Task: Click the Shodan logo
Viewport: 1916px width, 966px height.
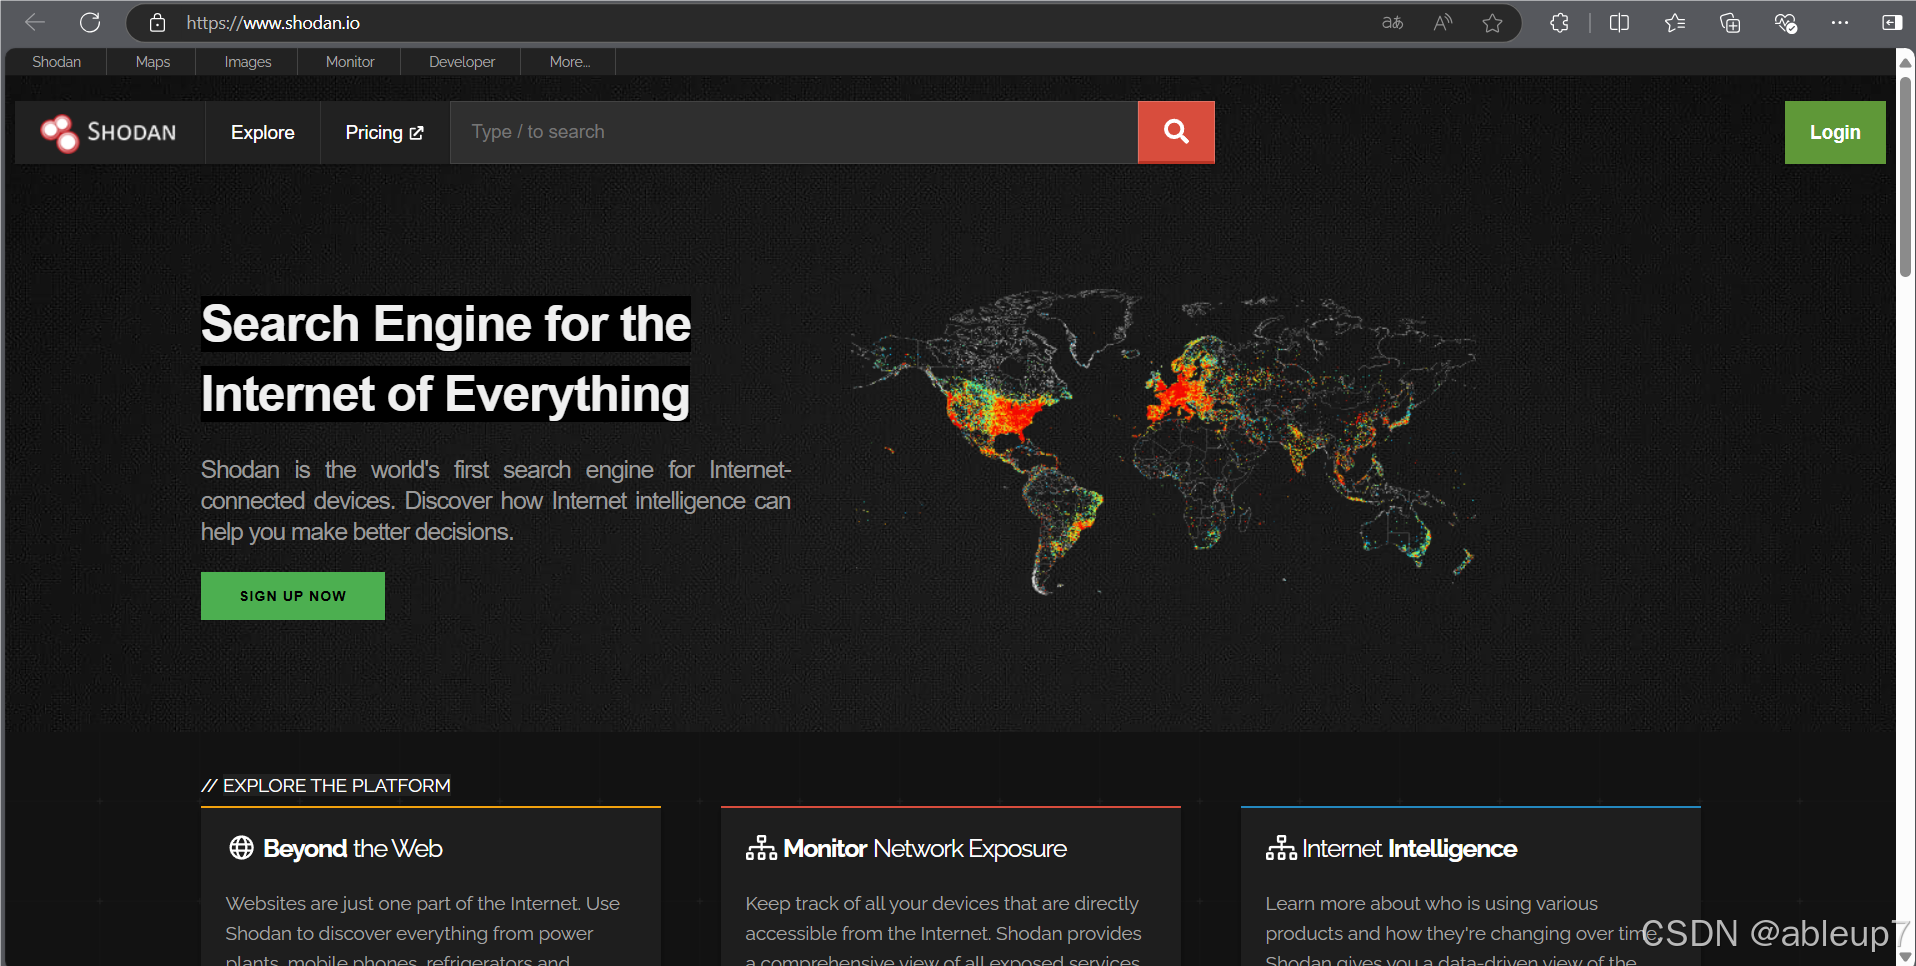Action: click(x=108, y=132)
